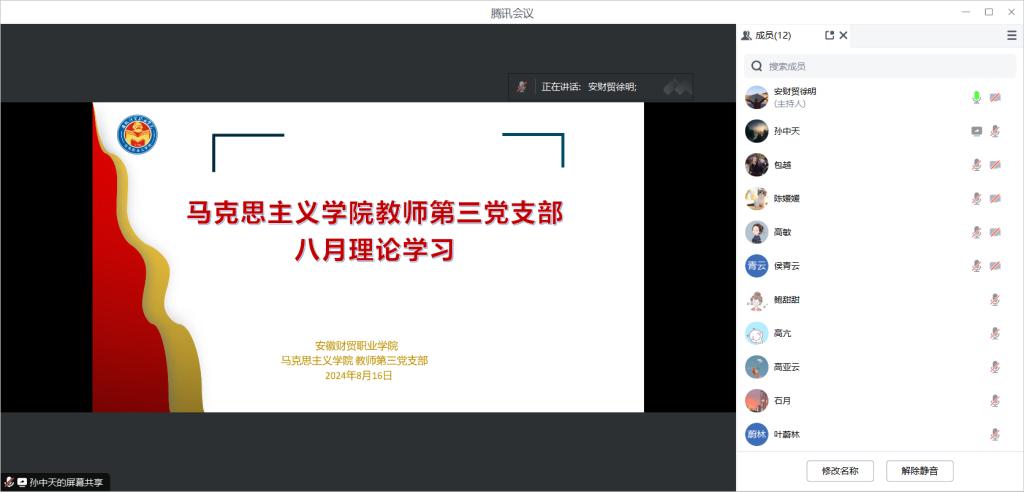Pop out the members panel into separate window
Viewport: 1024px width, 492px height.
click(829, 35)
